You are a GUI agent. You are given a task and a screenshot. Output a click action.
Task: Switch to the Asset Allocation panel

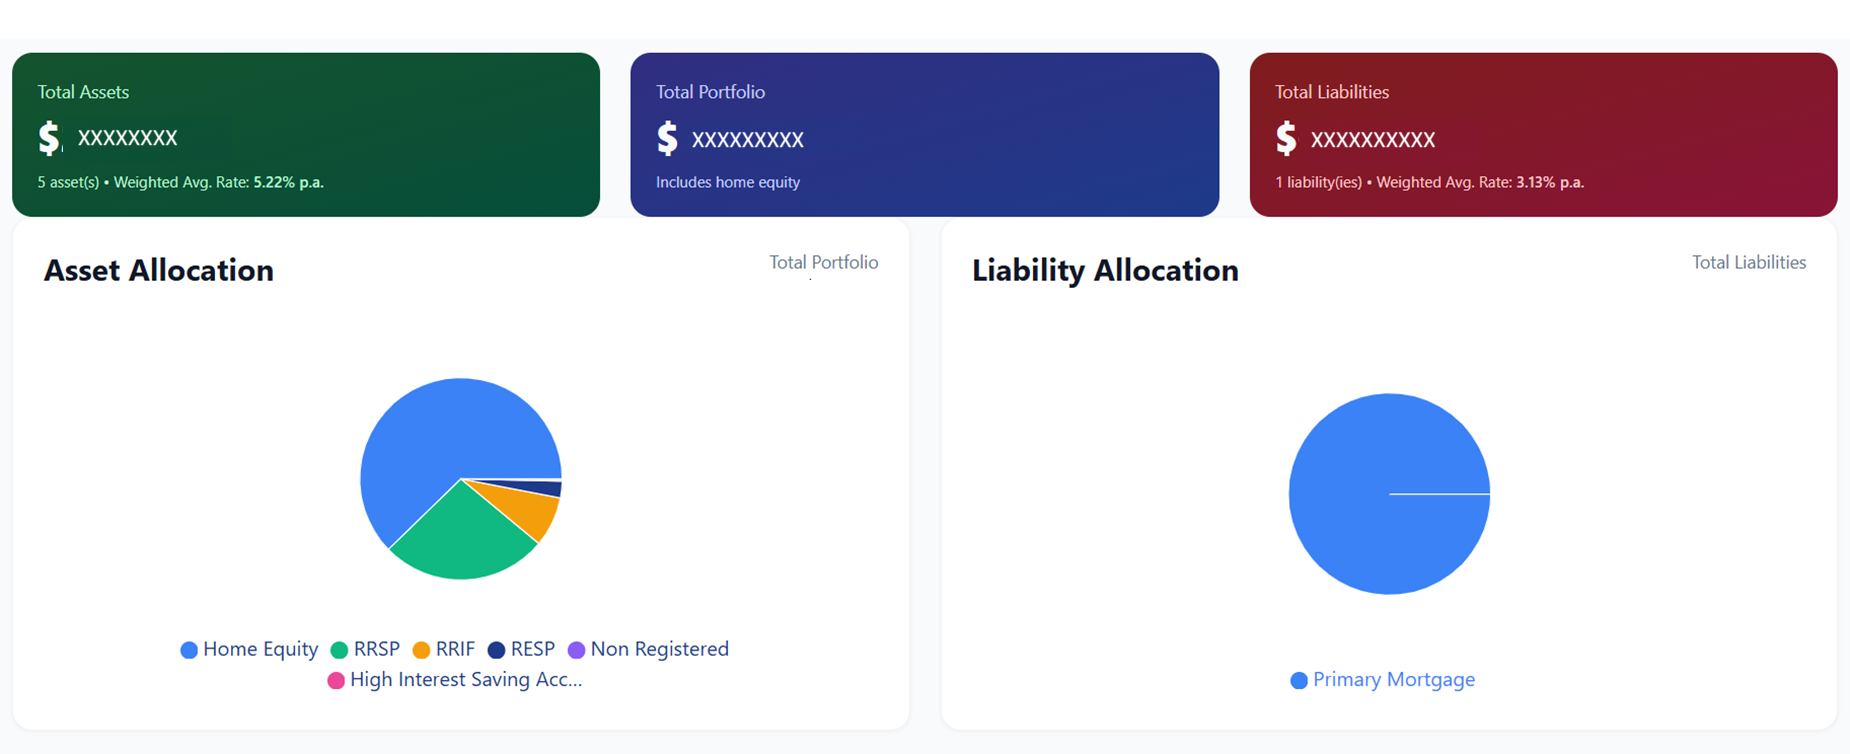(x=158, y=270)
